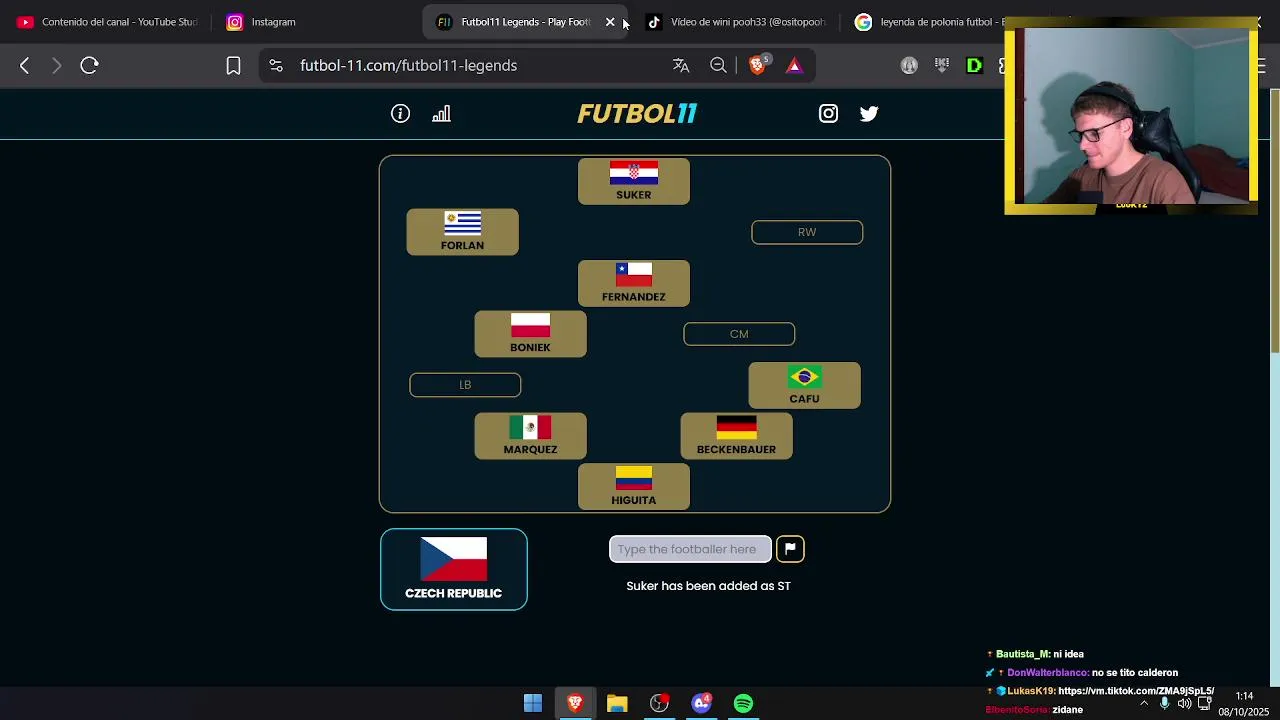Open File Explorer in taskbar
1280x720 pixels.
[617, 704]
